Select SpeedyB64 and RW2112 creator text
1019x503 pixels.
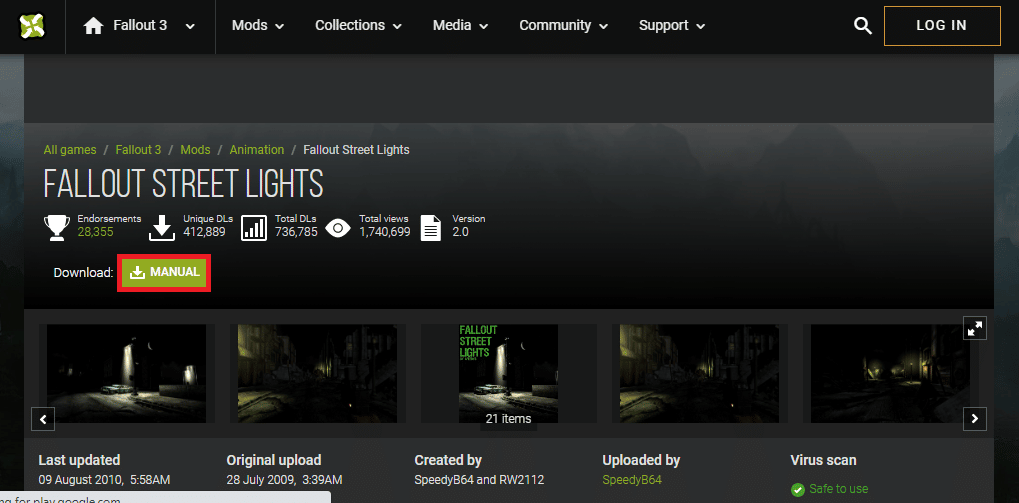point(480,480)
